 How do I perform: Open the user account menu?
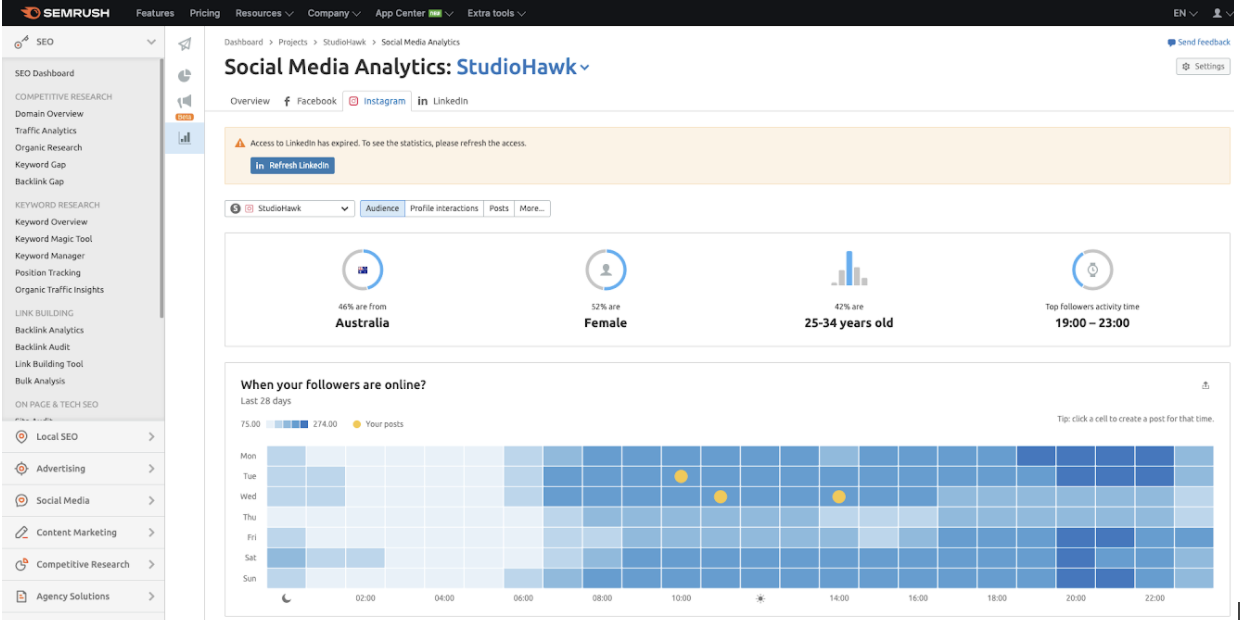coord(1221,13)
